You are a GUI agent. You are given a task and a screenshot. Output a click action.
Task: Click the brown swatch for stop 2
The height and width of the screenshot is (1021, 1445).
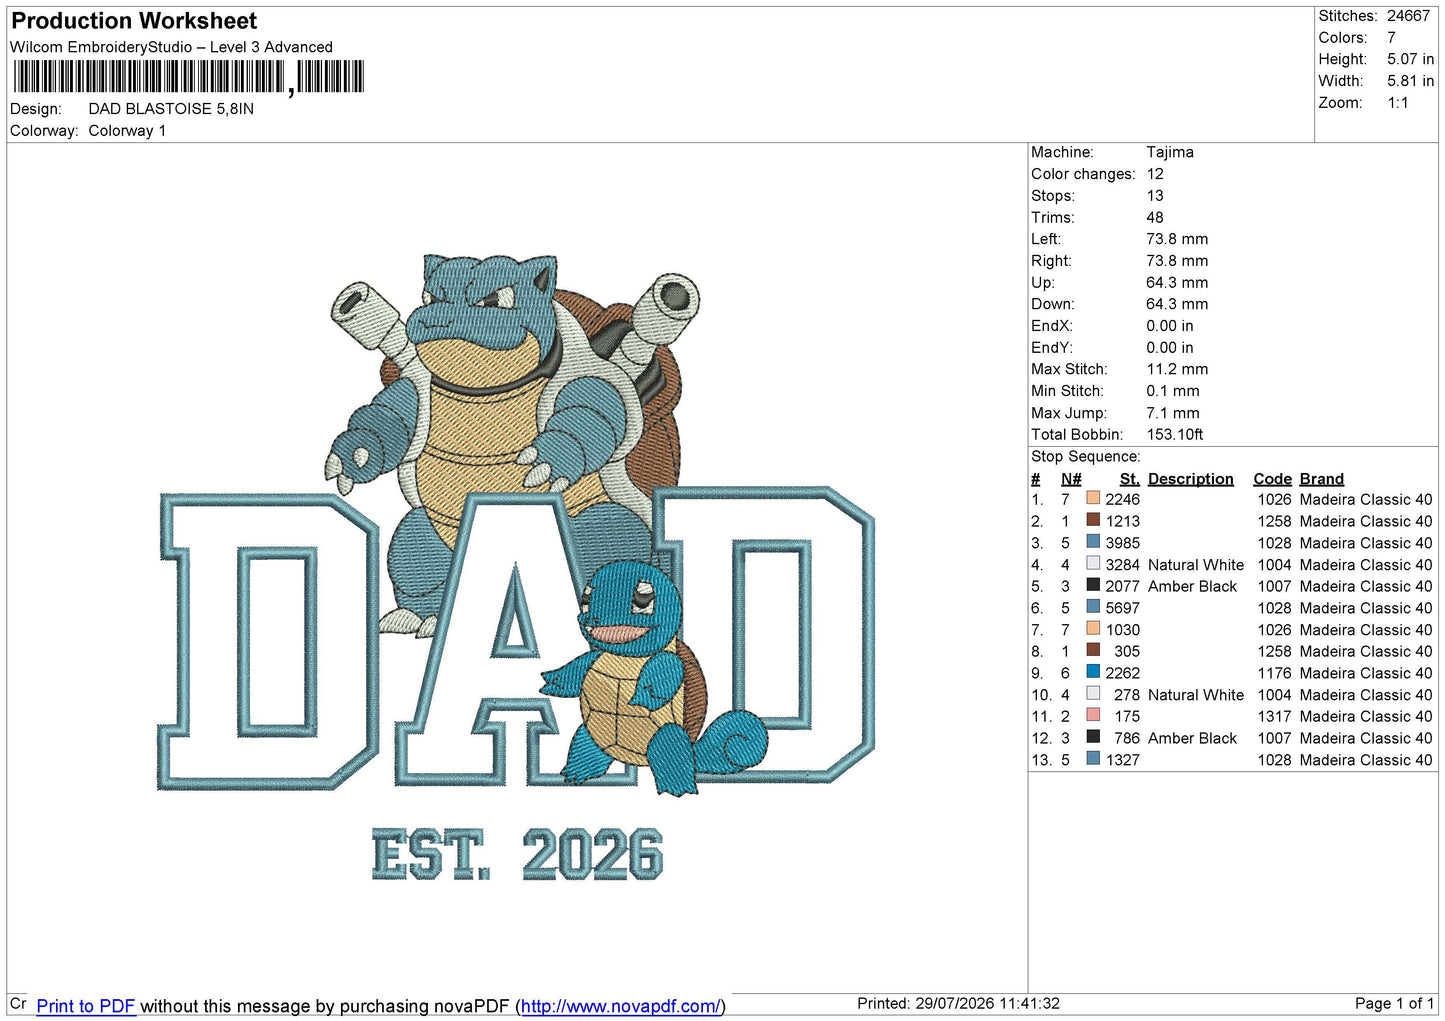point(1093,520)
